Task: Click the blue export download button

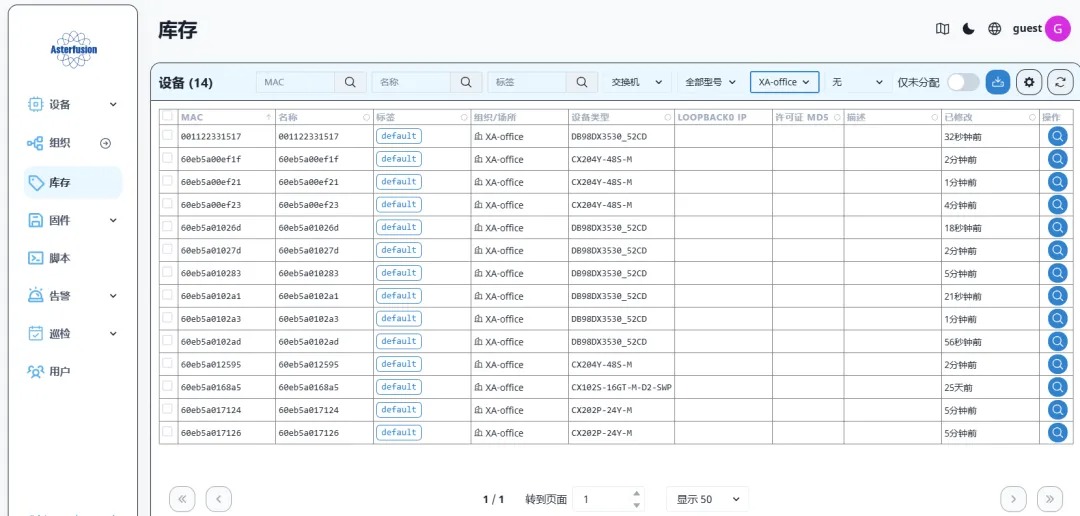Action: click(x=998, y=82)
